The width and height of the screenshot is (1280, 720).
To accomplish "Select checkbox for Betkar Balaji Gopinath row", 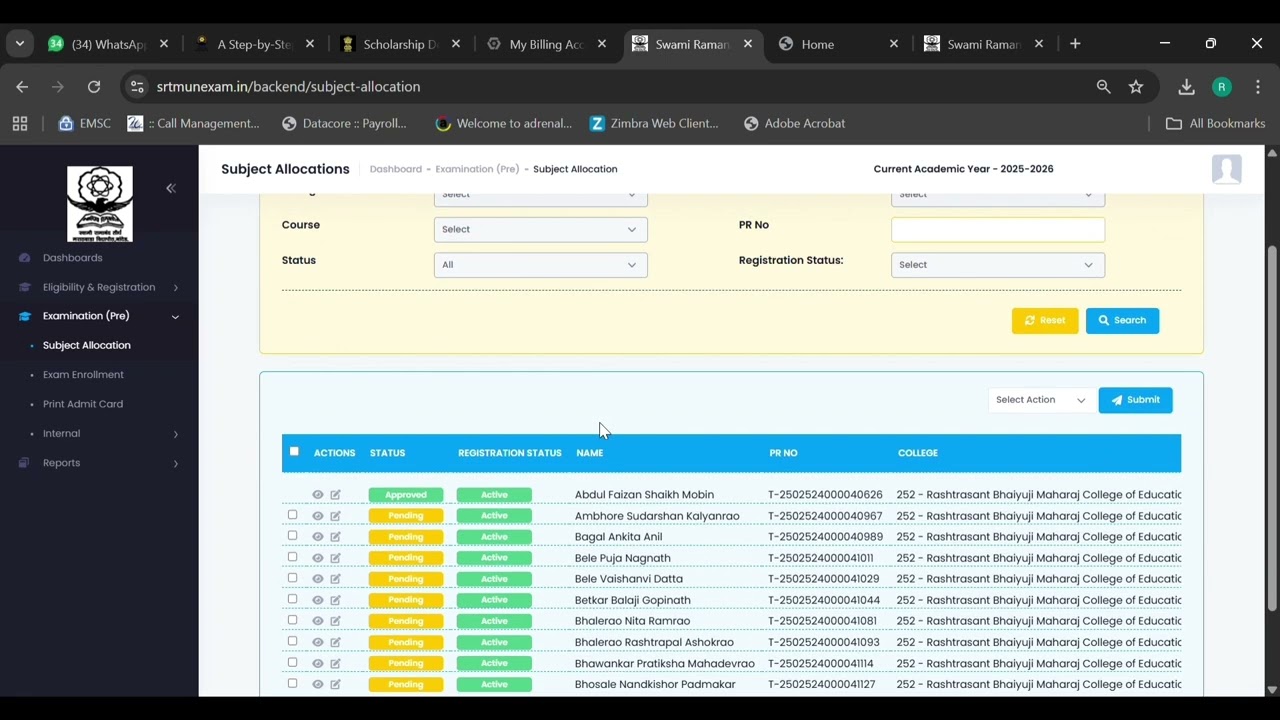I will pos(292,599).
